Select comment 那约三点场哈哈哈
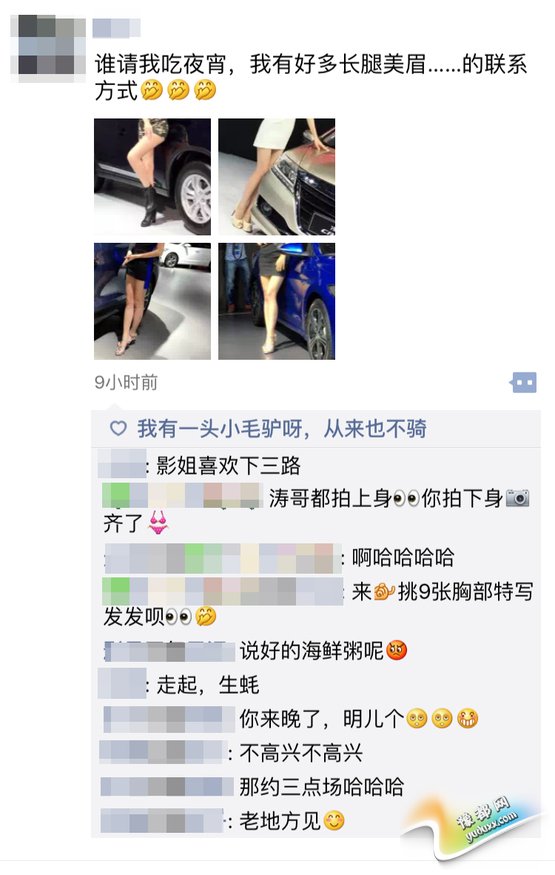 252,787
